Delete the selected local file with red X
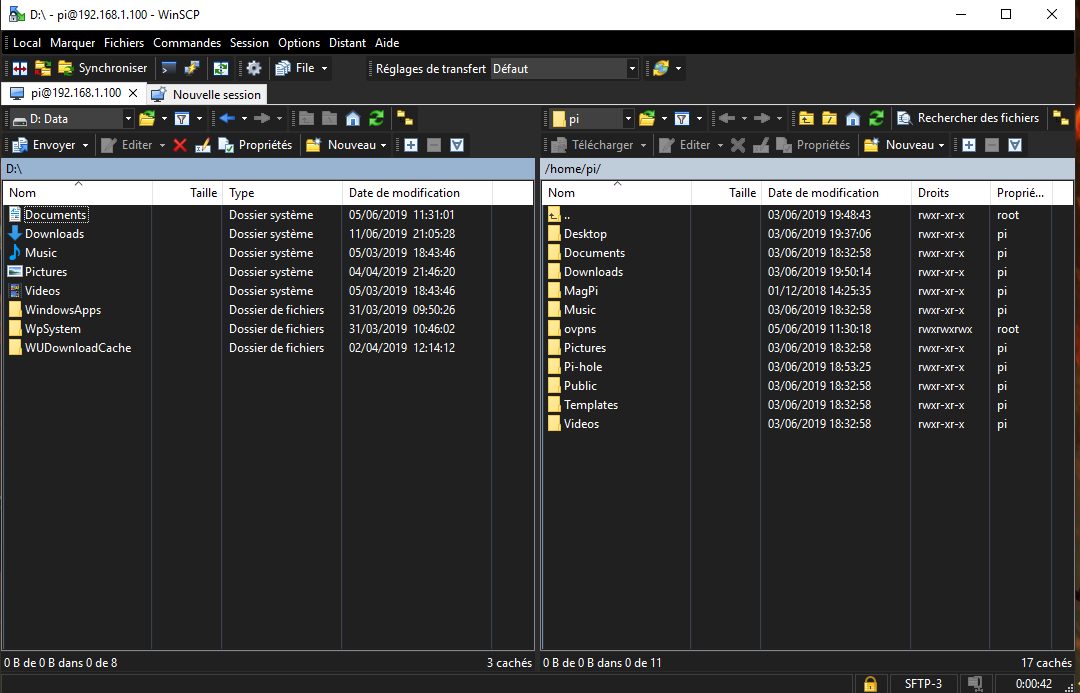 180,145
